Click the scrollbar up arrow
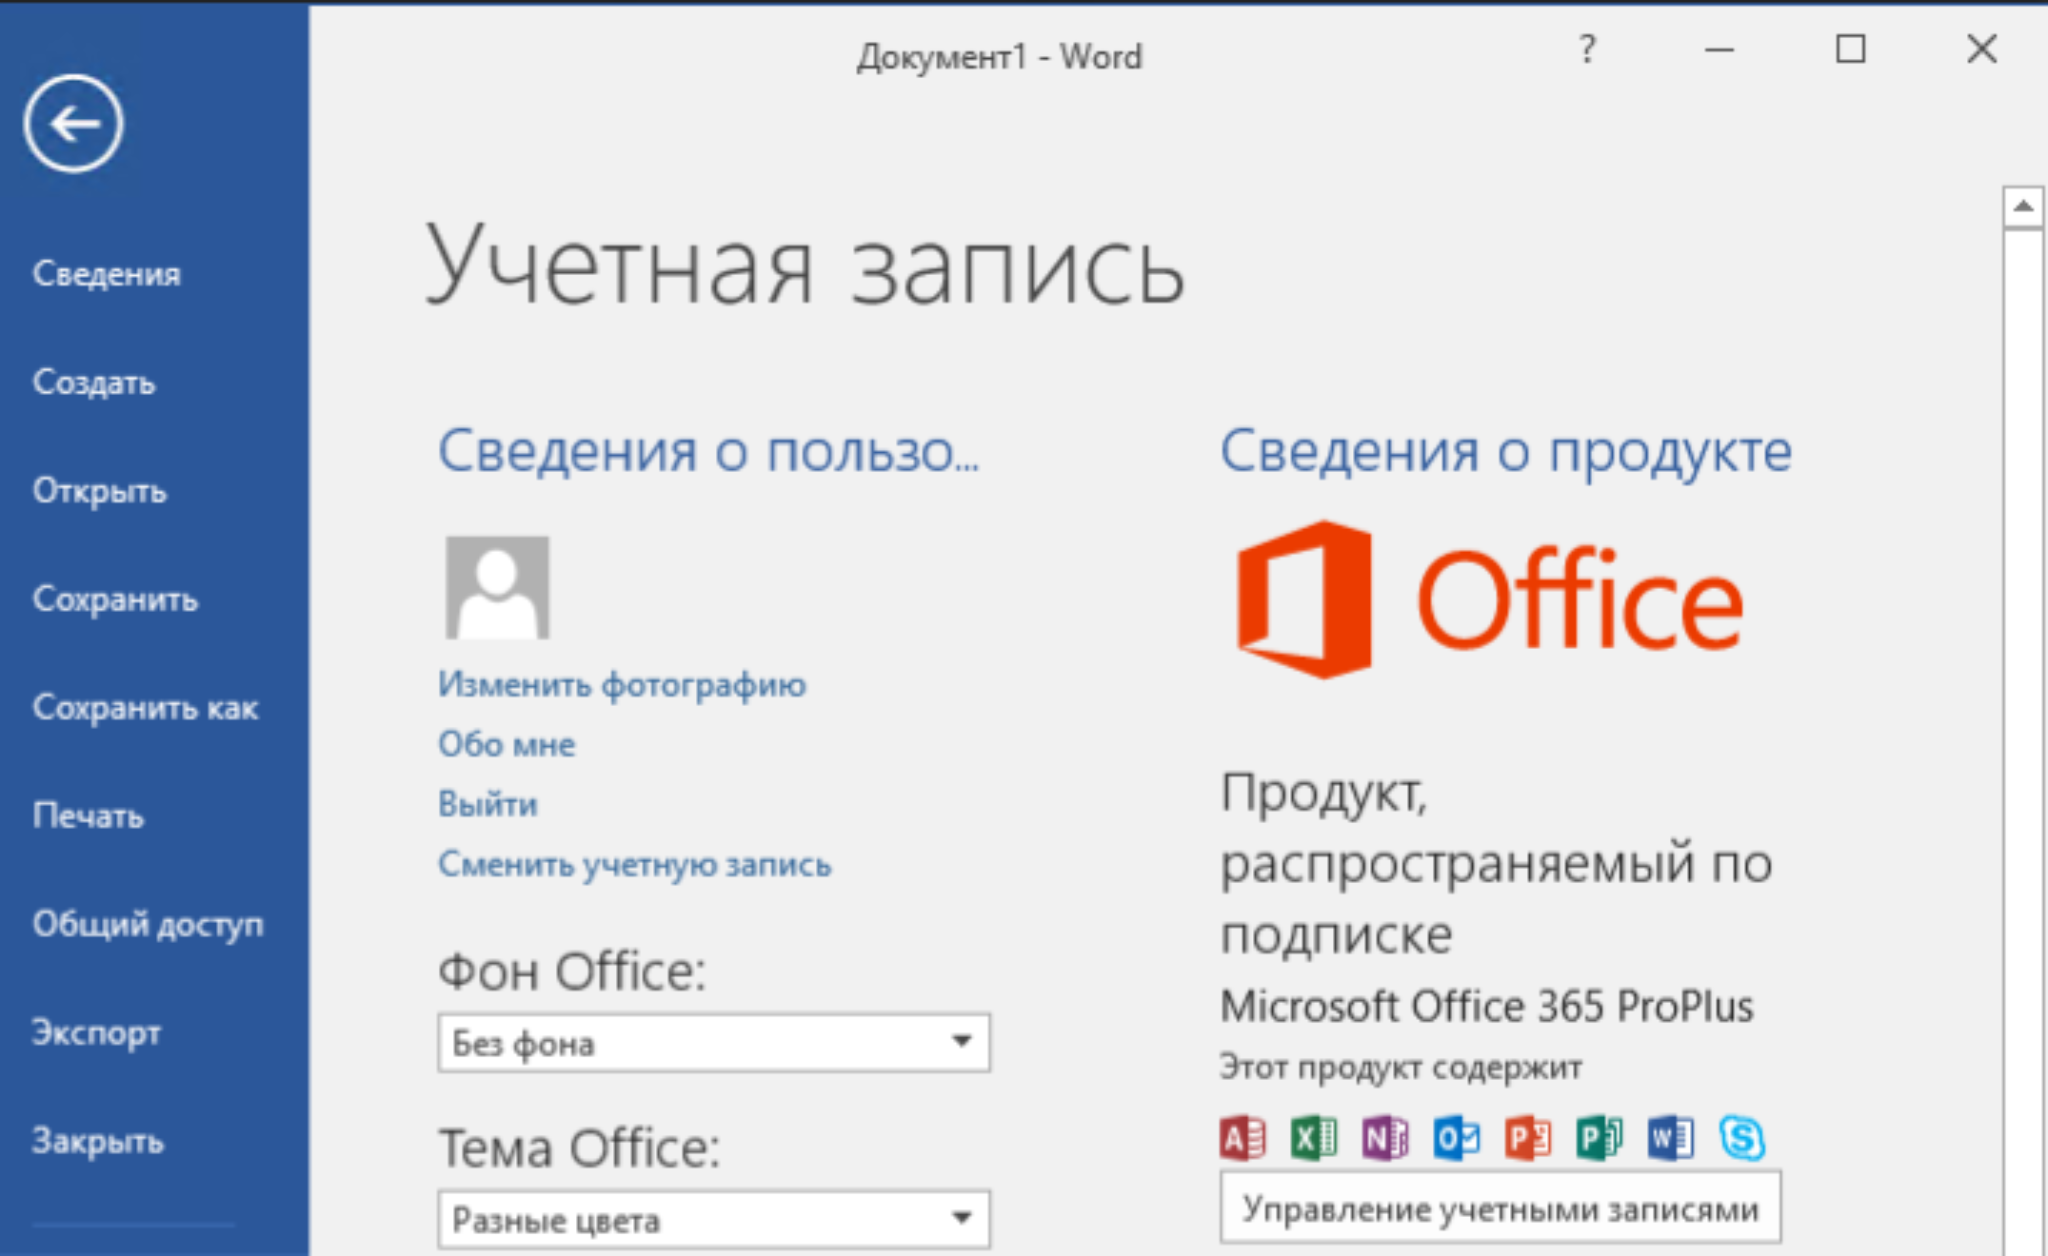Viewport: 2048px width, 1256px height. pyautogui.click(x=2023, y=207)
